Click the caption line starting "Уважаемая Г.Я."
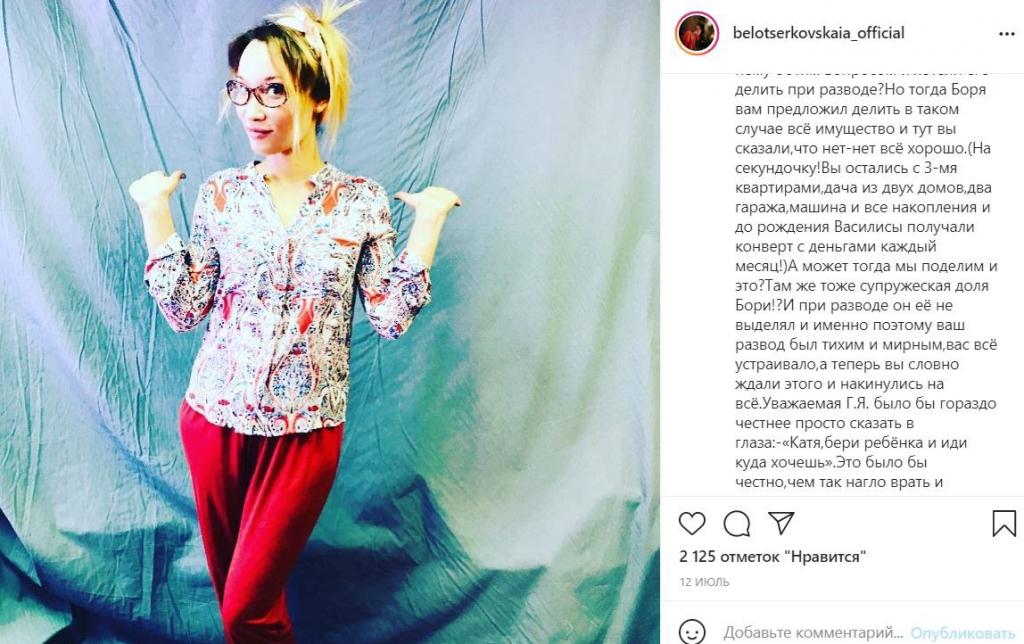Viewport: 1024px width, 644px height. tap(865, 404)
